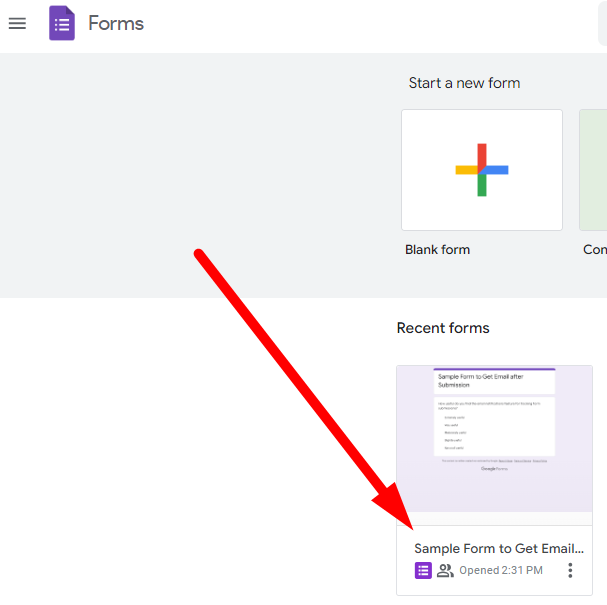Click the Forms title text in header
The width and height of the screenshot is (607, 605).
click(x=116, y=23)
